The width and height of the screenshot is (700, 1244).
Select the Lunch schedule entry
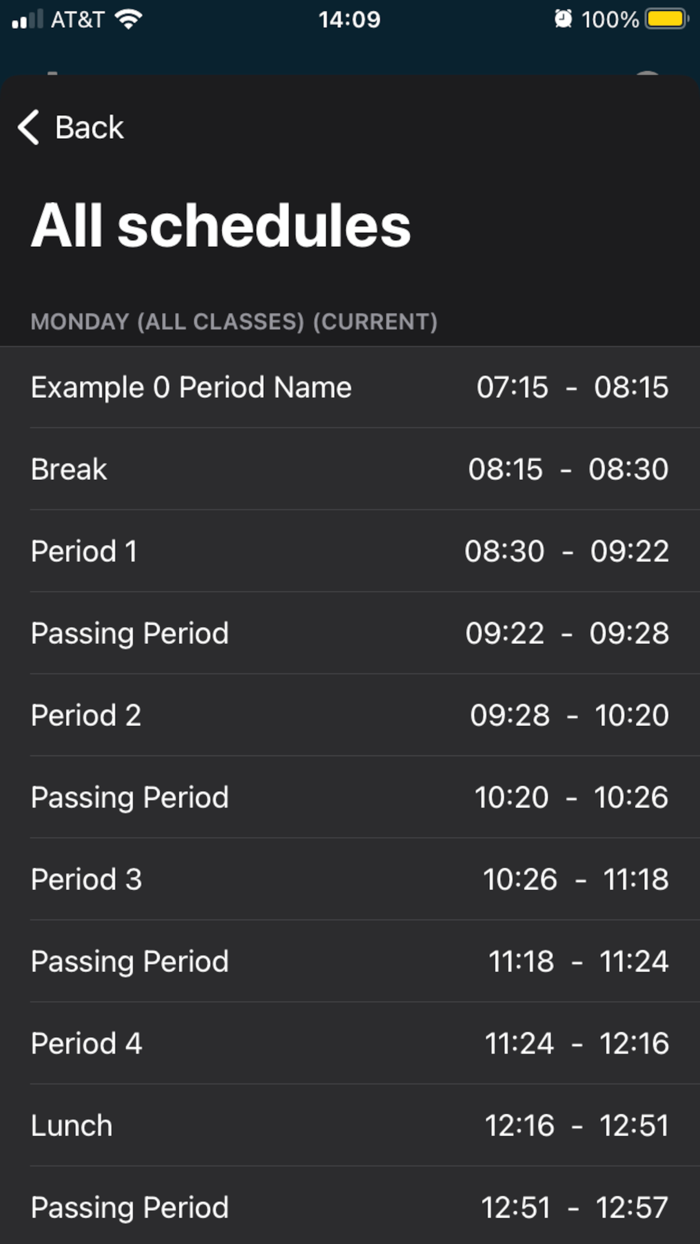(x=350, y=1125)
